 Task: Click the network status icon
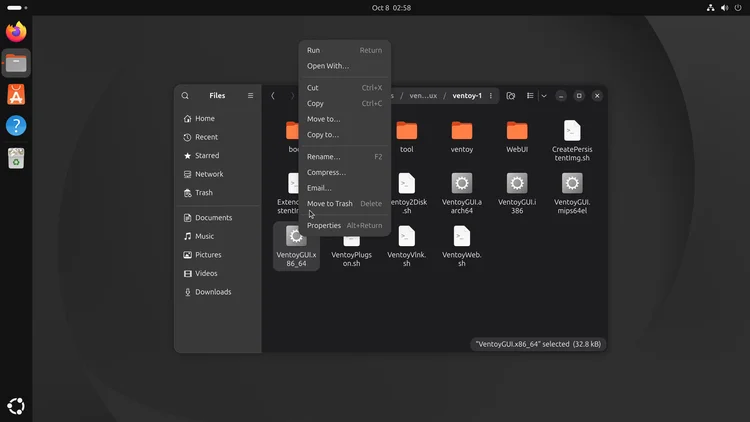click(x=710, y=8)
